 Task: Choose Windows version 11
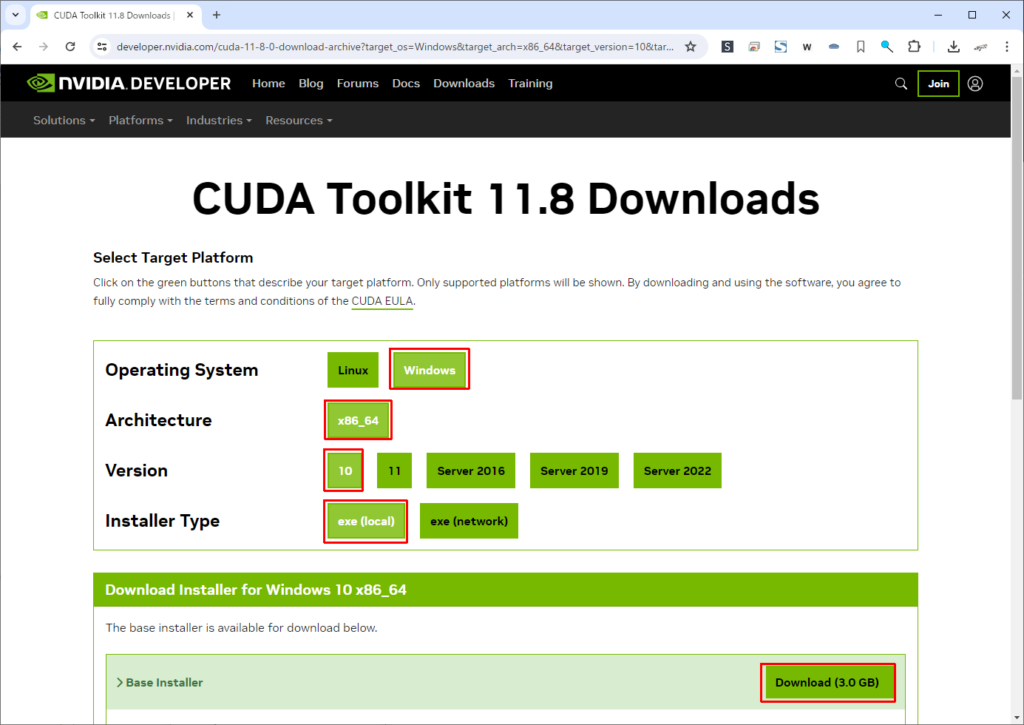(394, 470)
